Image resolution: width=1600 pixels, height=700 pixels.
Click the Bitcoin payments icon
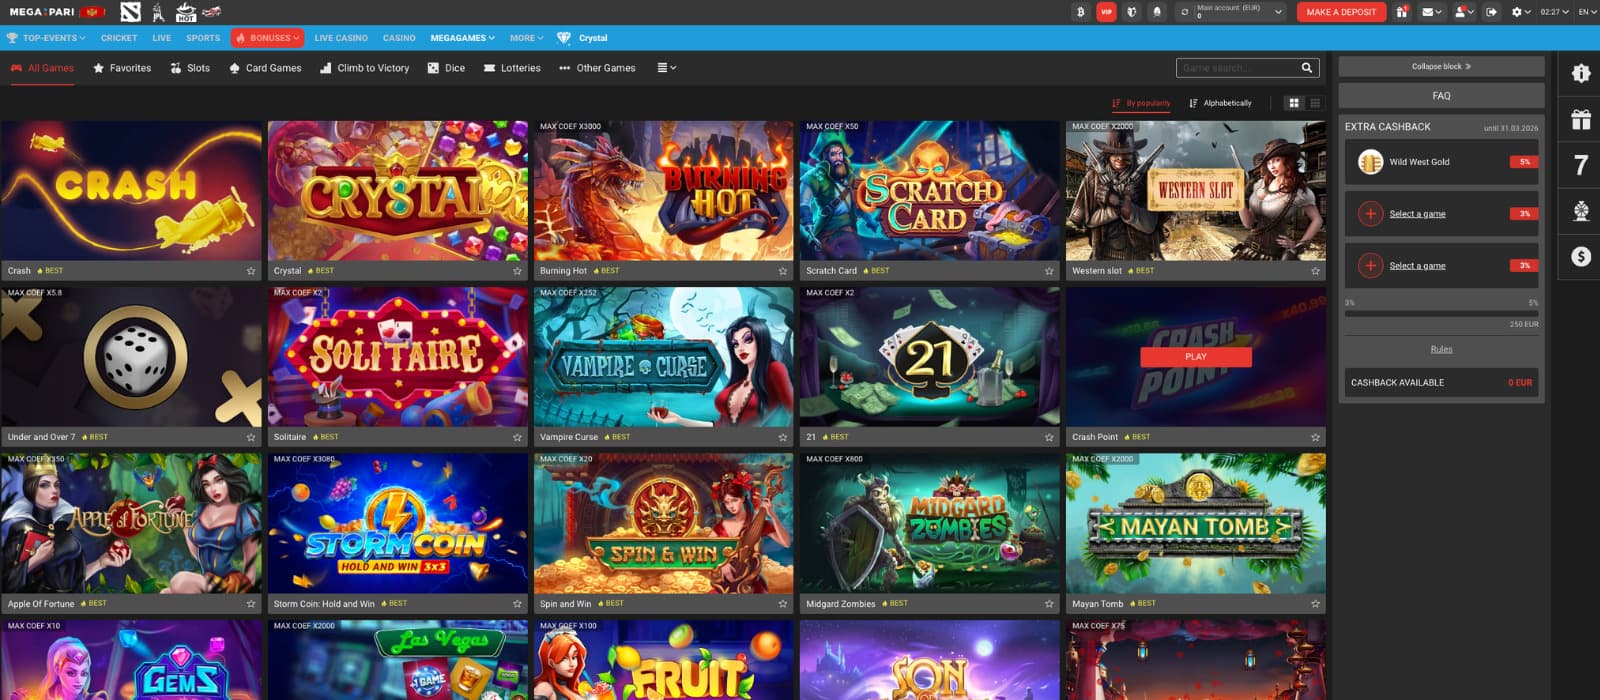(1080, 12)
